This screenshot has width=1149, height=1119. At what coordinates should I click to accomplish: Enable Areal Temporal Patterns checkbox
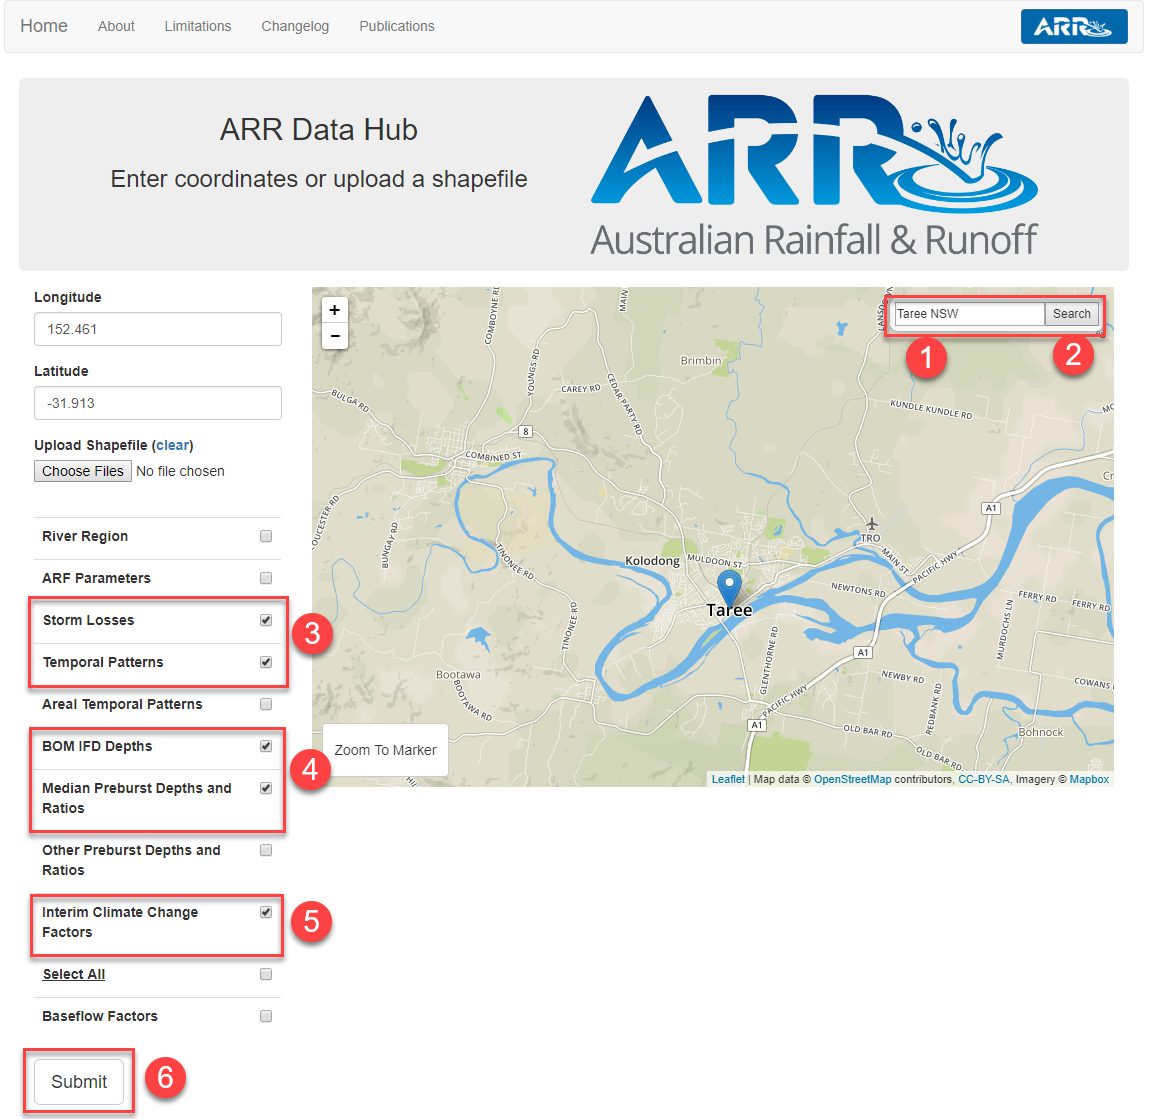click(x=266, y=704)
